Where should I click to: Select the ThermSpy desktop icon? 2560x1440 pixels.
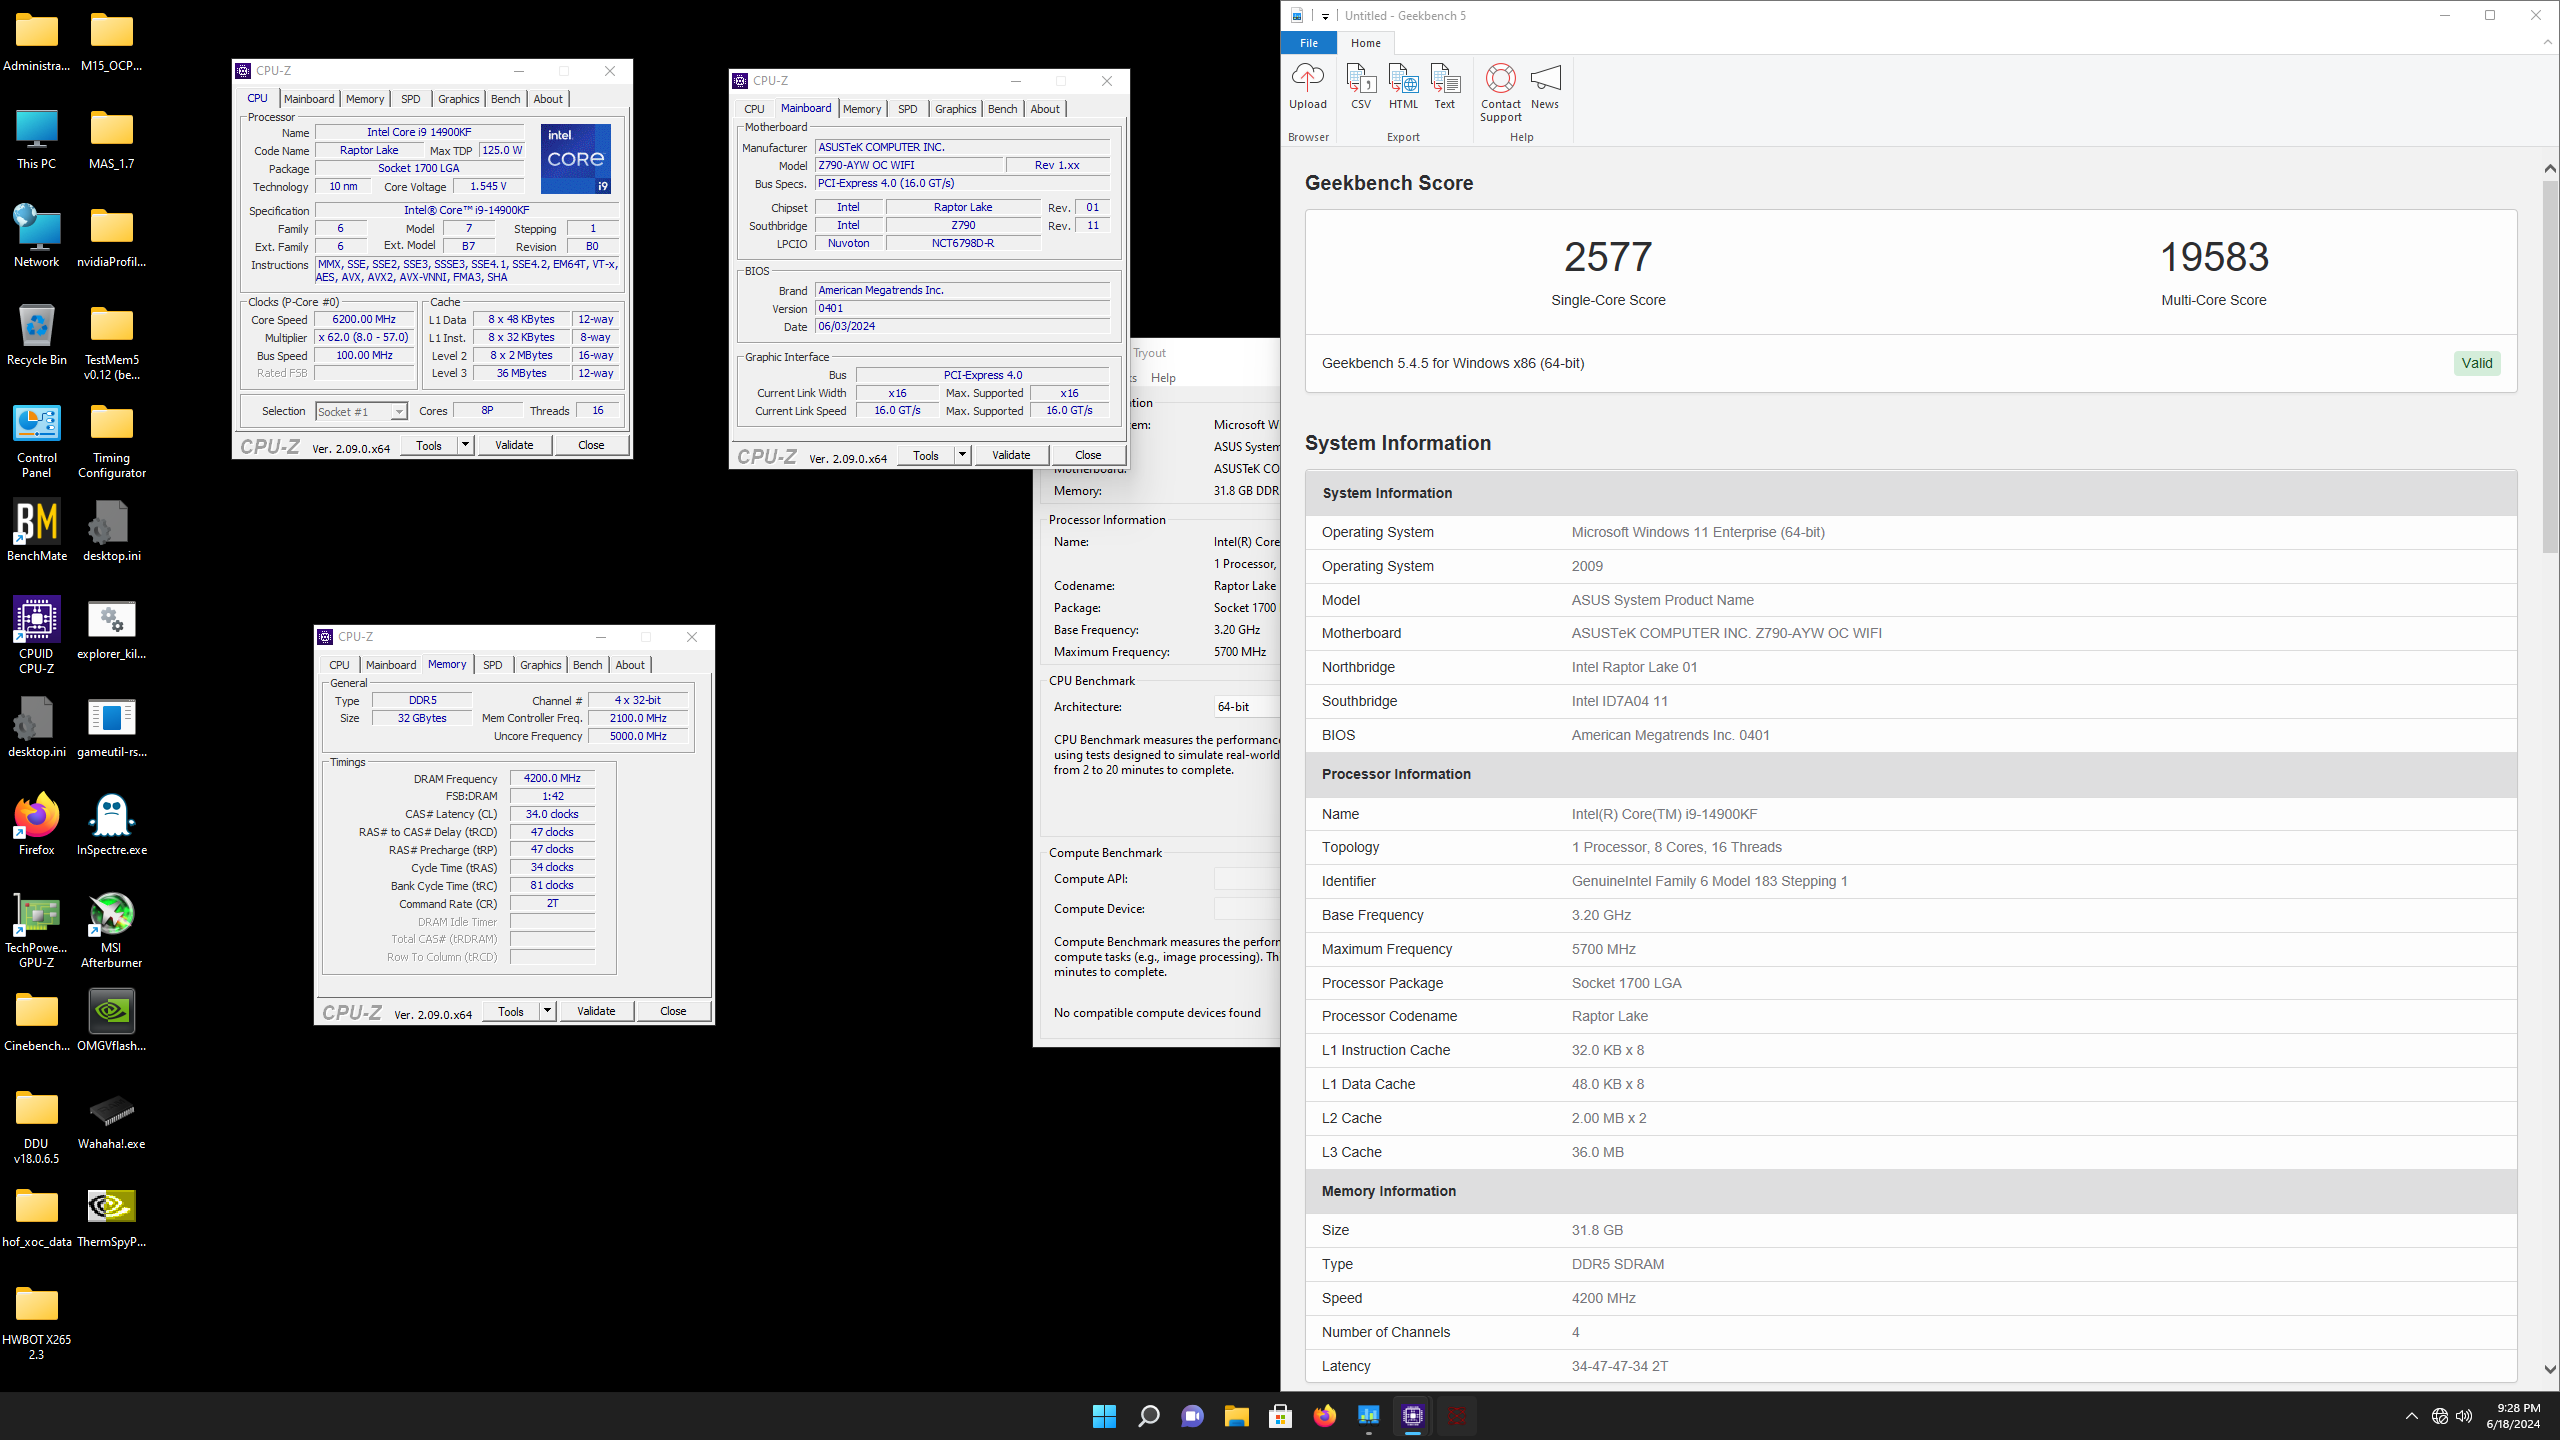coord(112,1217)
